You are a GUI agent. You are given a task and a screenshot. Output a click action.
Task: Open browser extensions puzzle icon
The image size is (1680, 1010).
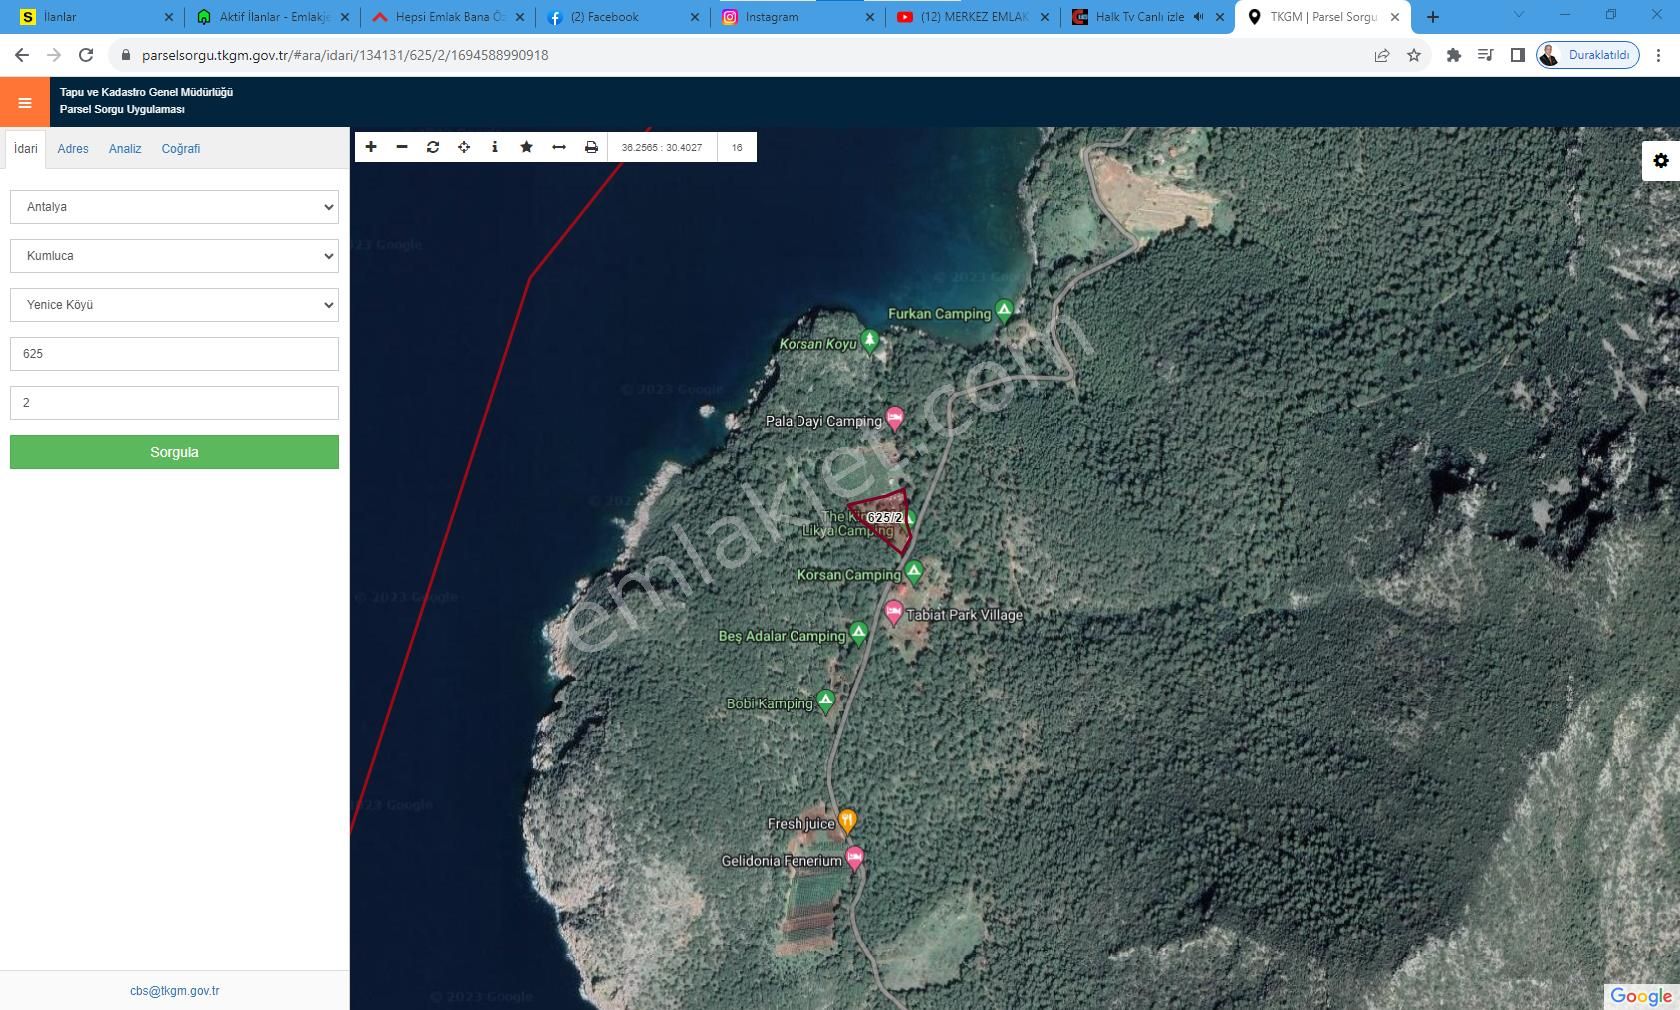coord(1454,55)
